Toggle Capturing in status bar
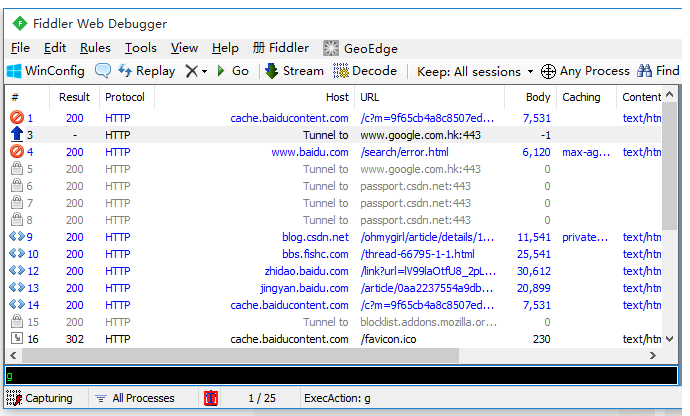This screenshot has height=416, width=690. [39, 398]
